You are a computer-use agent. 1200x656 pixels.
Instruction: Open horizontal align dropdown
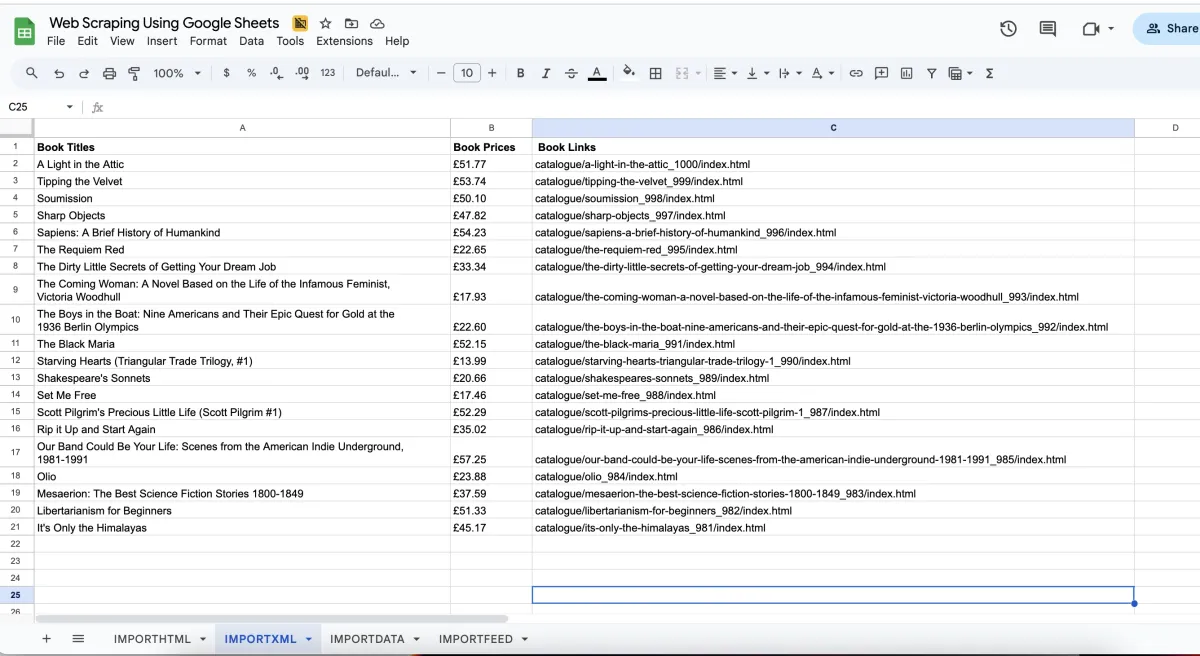click(725, 73)
